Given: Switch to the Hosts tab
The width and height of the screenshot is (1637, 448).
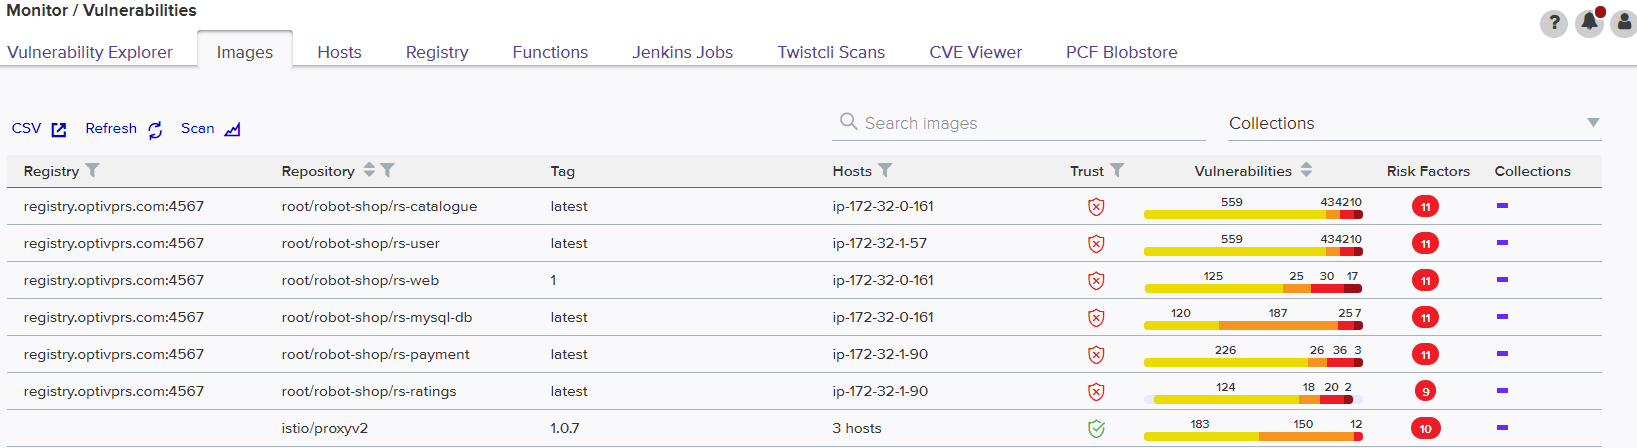Looking at the screenshot, I should pos(339,52).
